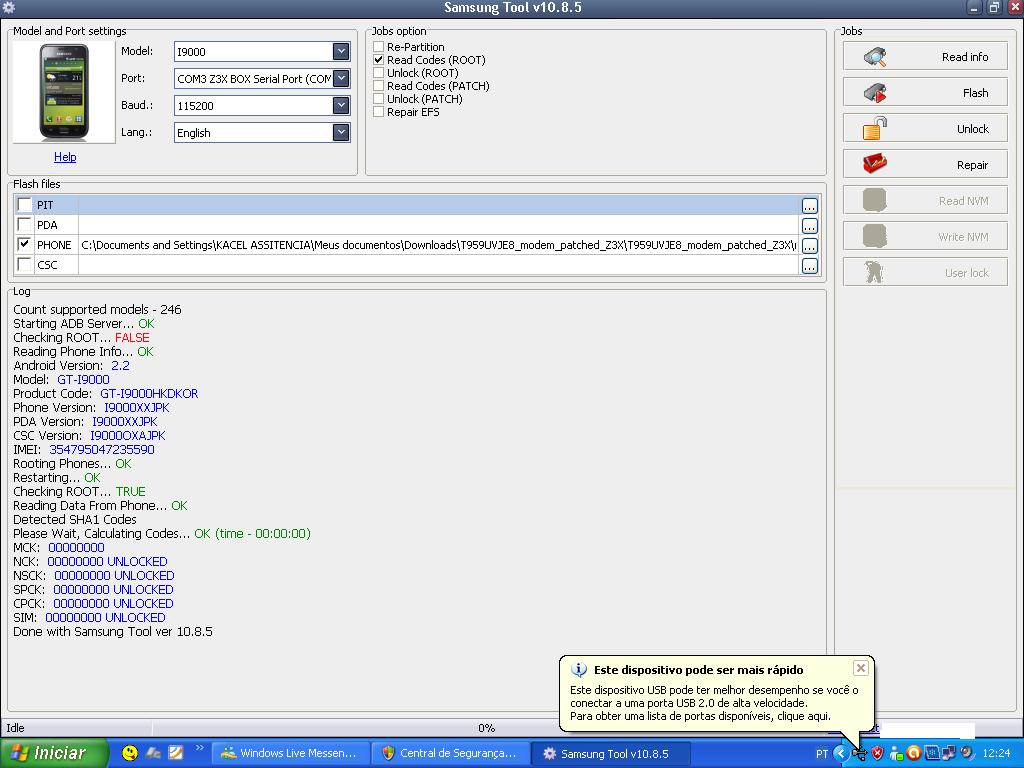Click the gear icon in title bar
This screenshot has width=1024, height=768.
(8, 7)
